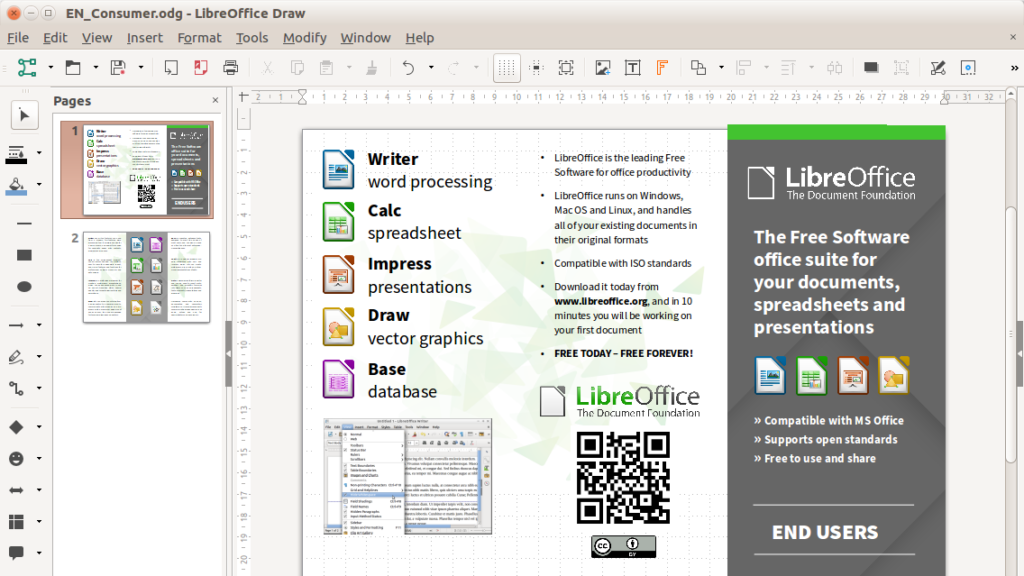This screenshot has height=576, width=1024.
Task: Show more toolbar items via overflow chevron
Action: click(1014, 67)
